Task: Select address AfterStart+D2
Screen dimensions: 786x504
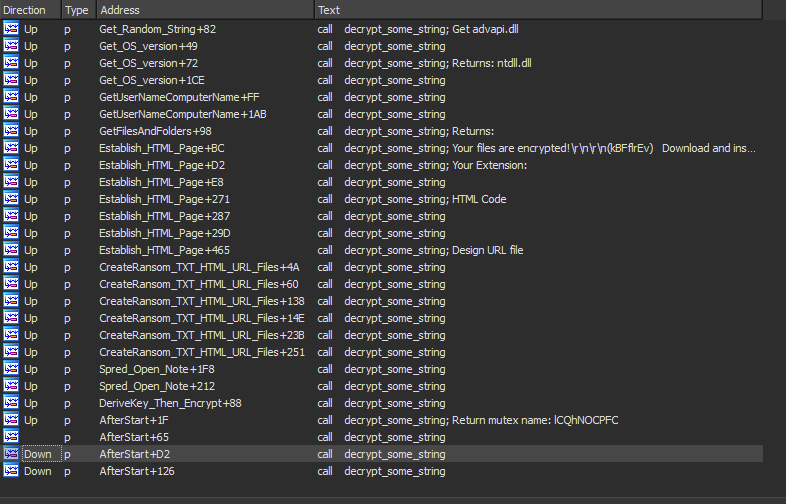Action: pyautogui.click(x=134, y=454)
